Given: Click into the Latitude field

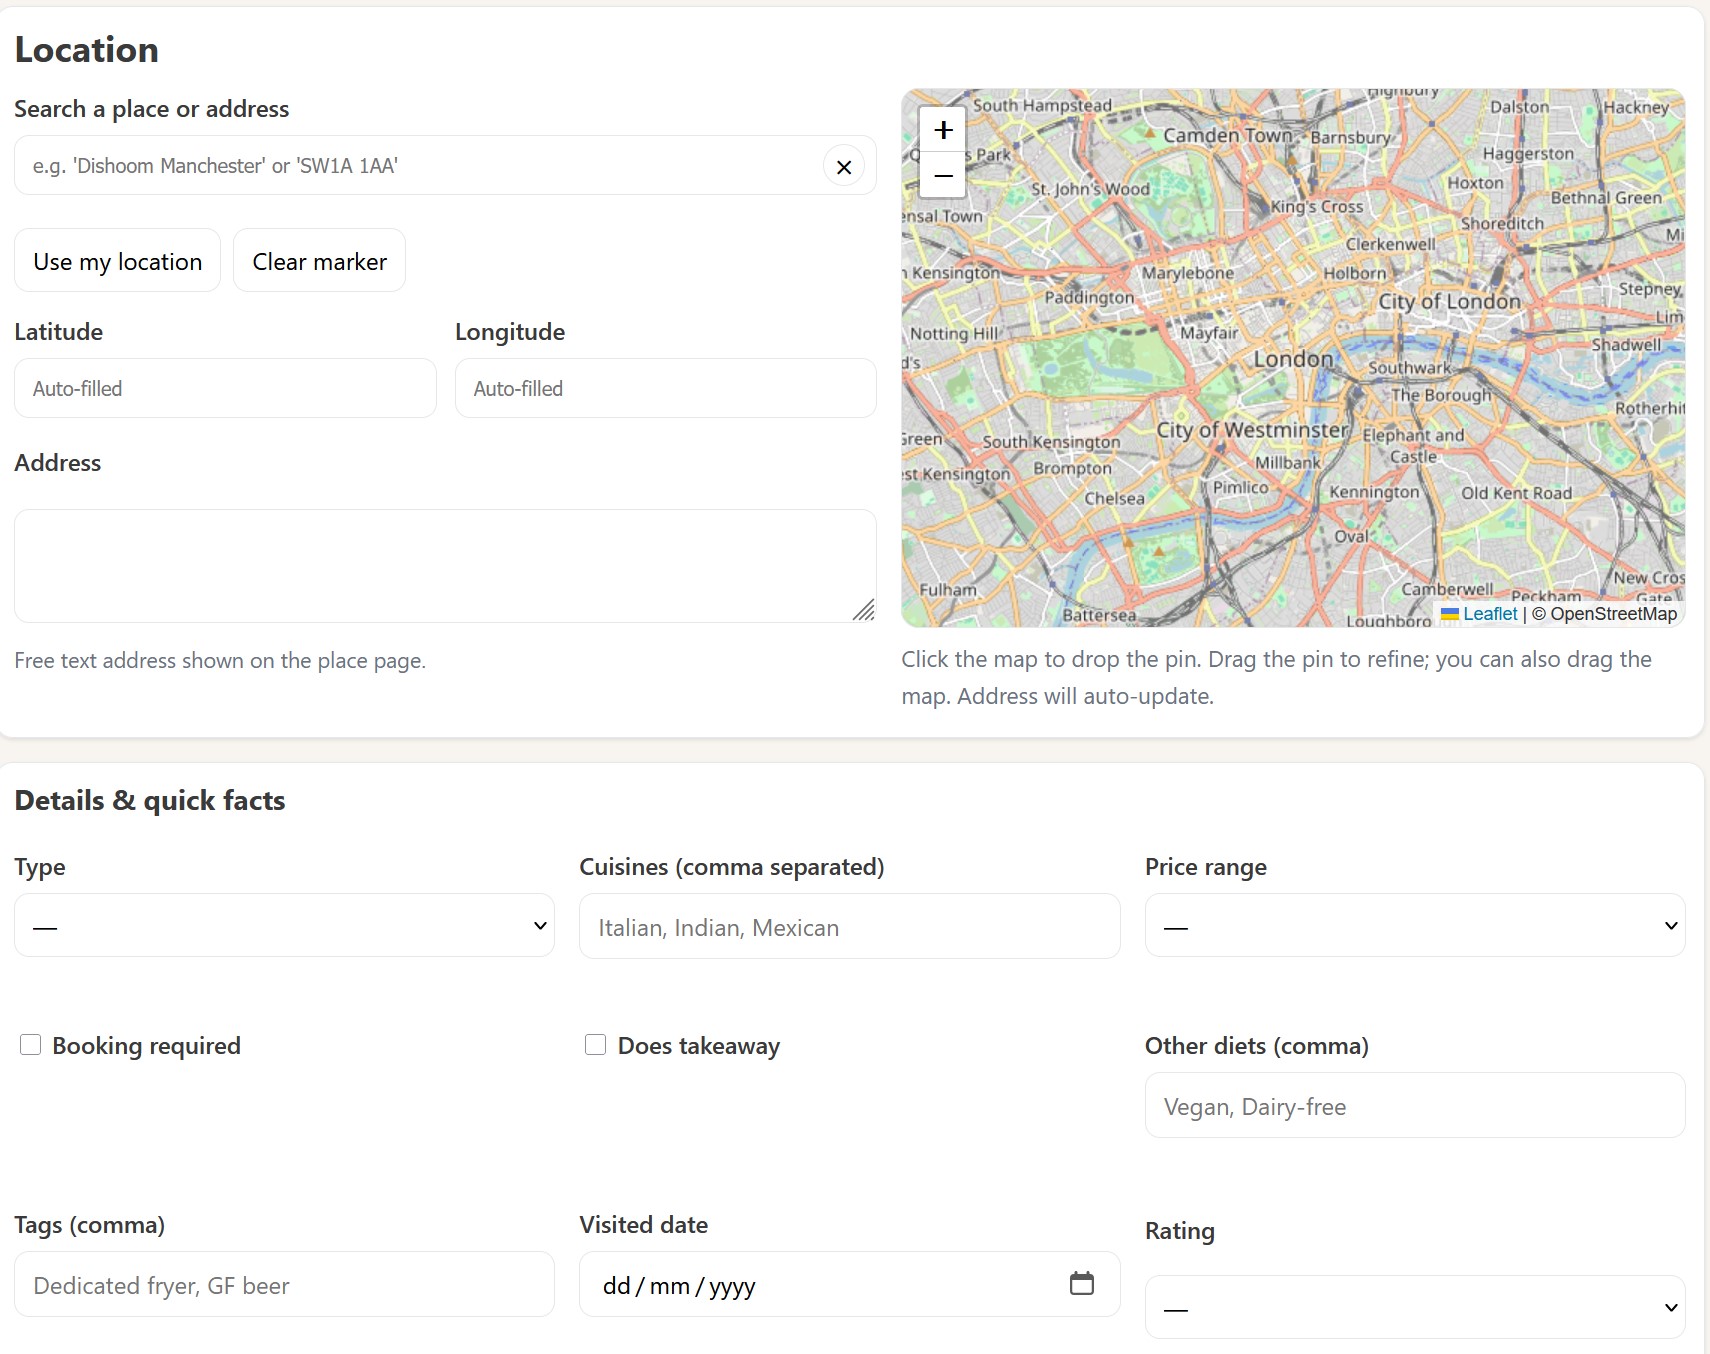Looking at the screenshot, I should [225, 389].
